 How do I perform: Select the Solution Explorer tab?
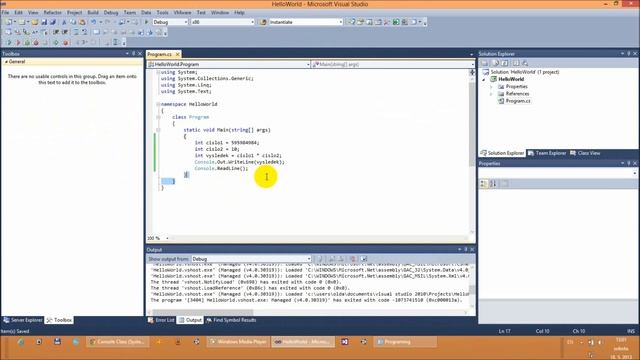[502, 153]
